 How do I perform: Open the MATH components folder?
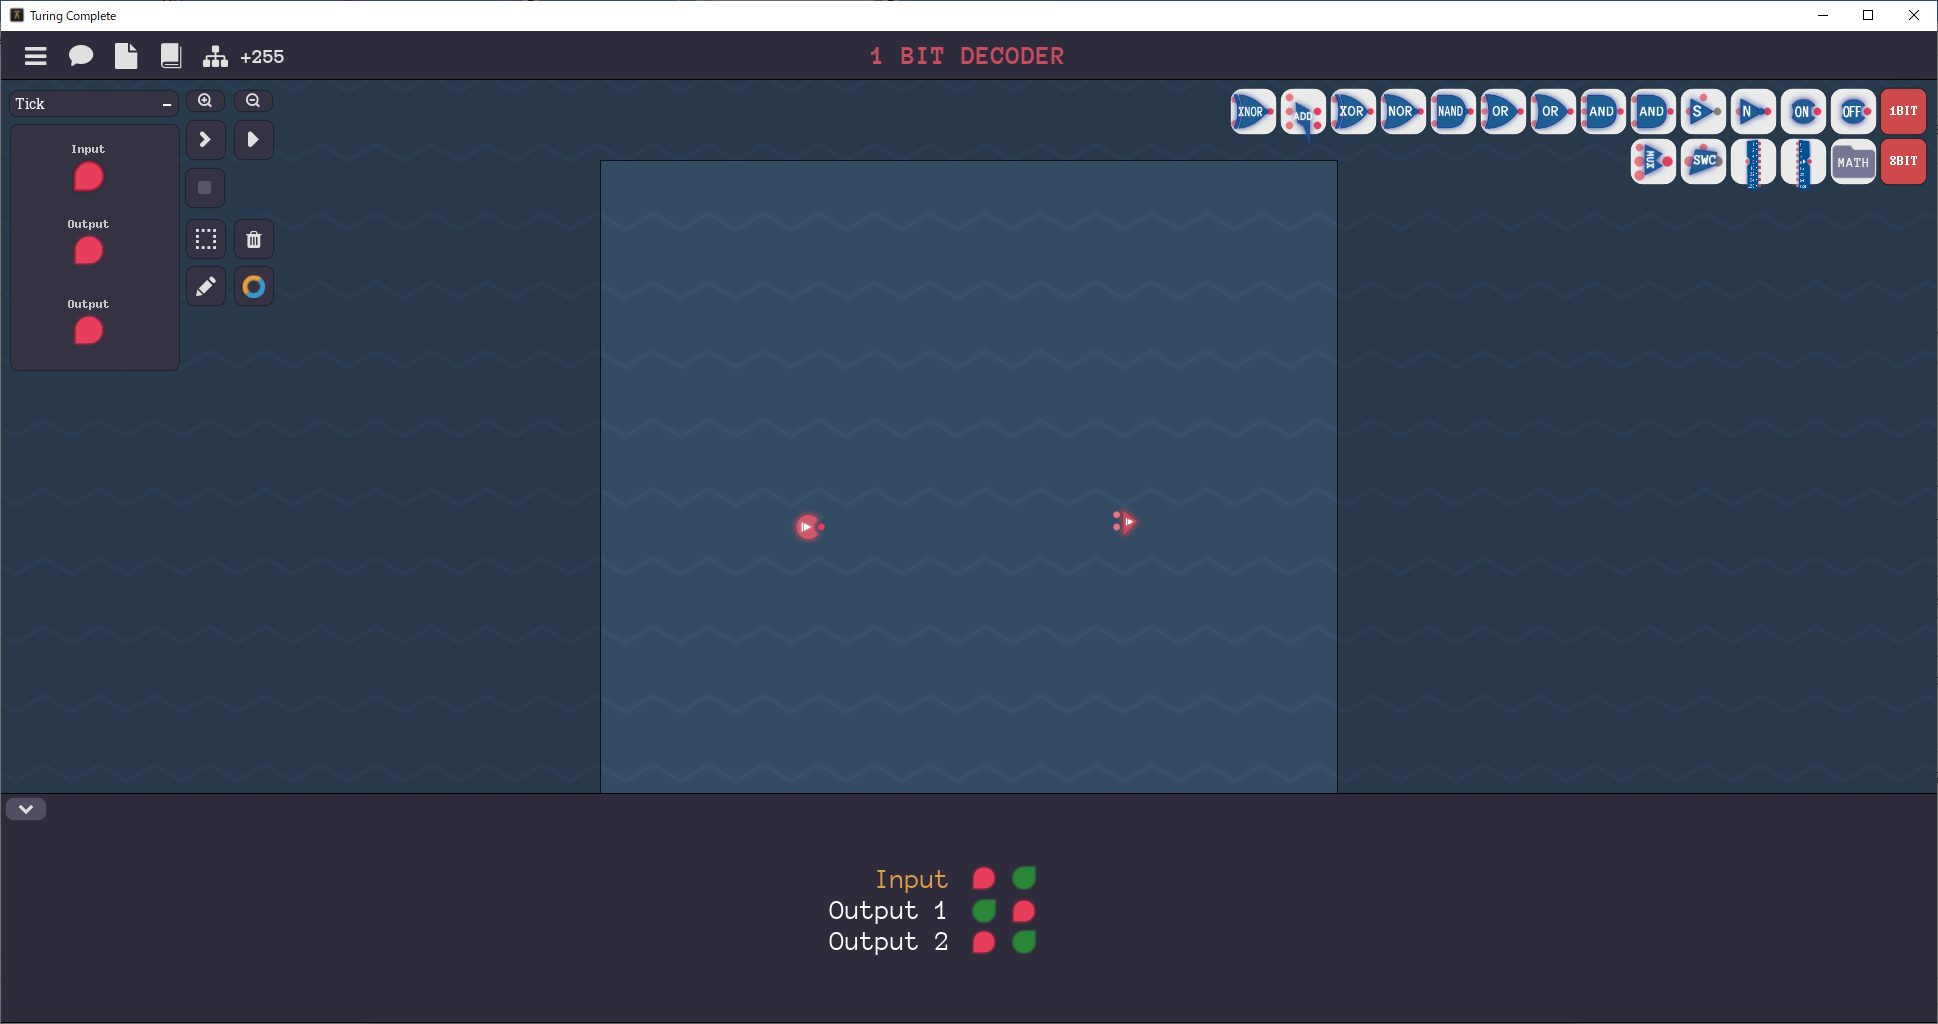[x=1852, y=161]
